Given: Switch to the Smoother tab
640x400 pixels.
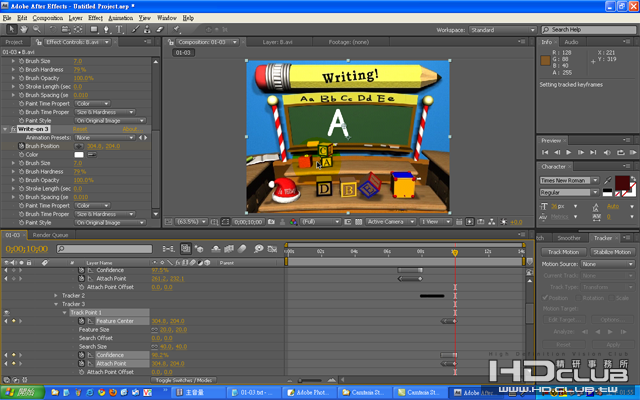Looking at the screenshot, I should tap(569, 238).
